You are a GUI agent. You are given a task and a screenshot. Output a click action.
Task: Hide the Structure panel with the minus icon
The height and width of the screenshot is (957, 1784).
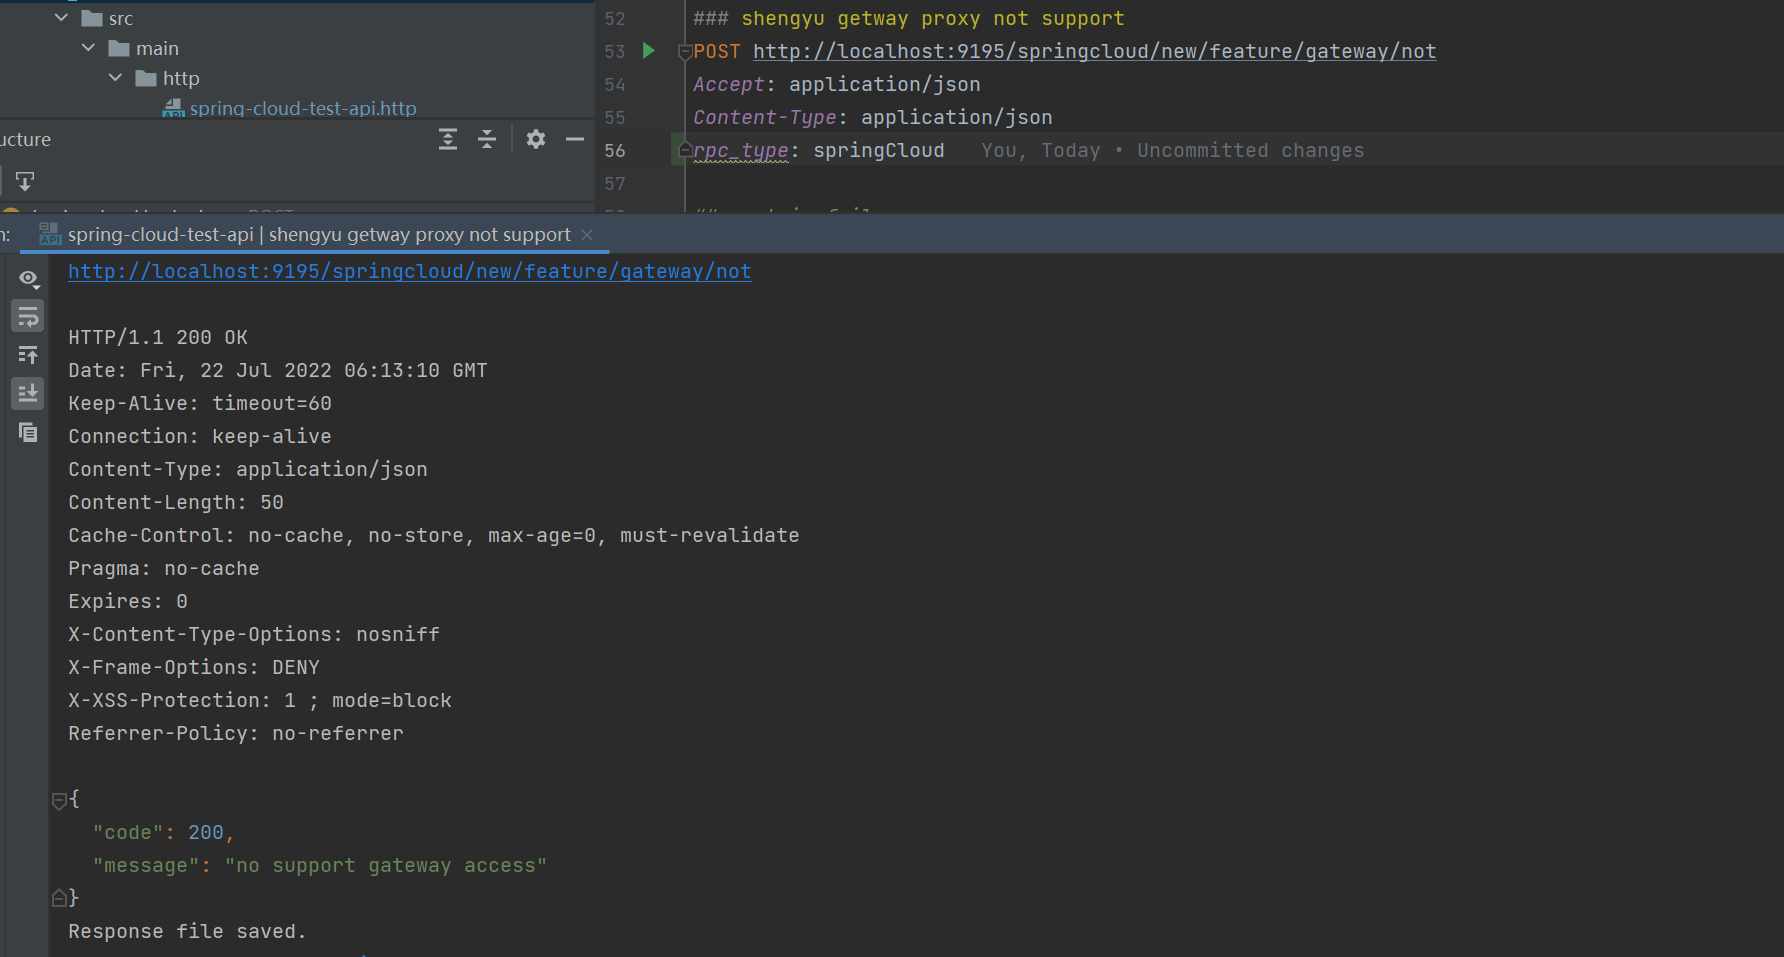[x=574, y=139]
